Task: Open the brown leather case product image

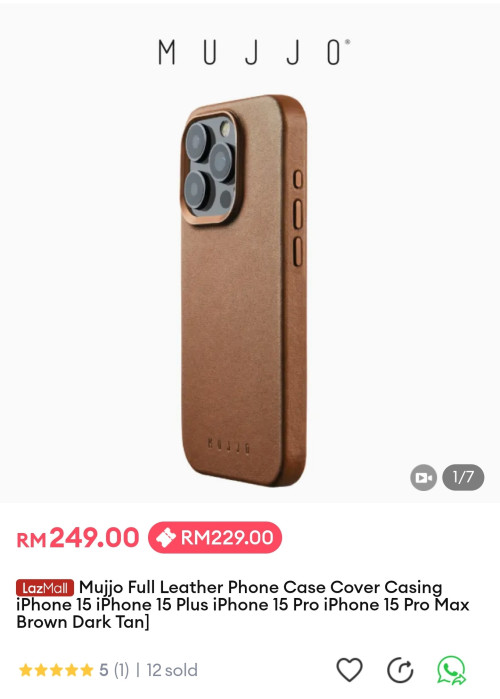Action: click(244, 290)
